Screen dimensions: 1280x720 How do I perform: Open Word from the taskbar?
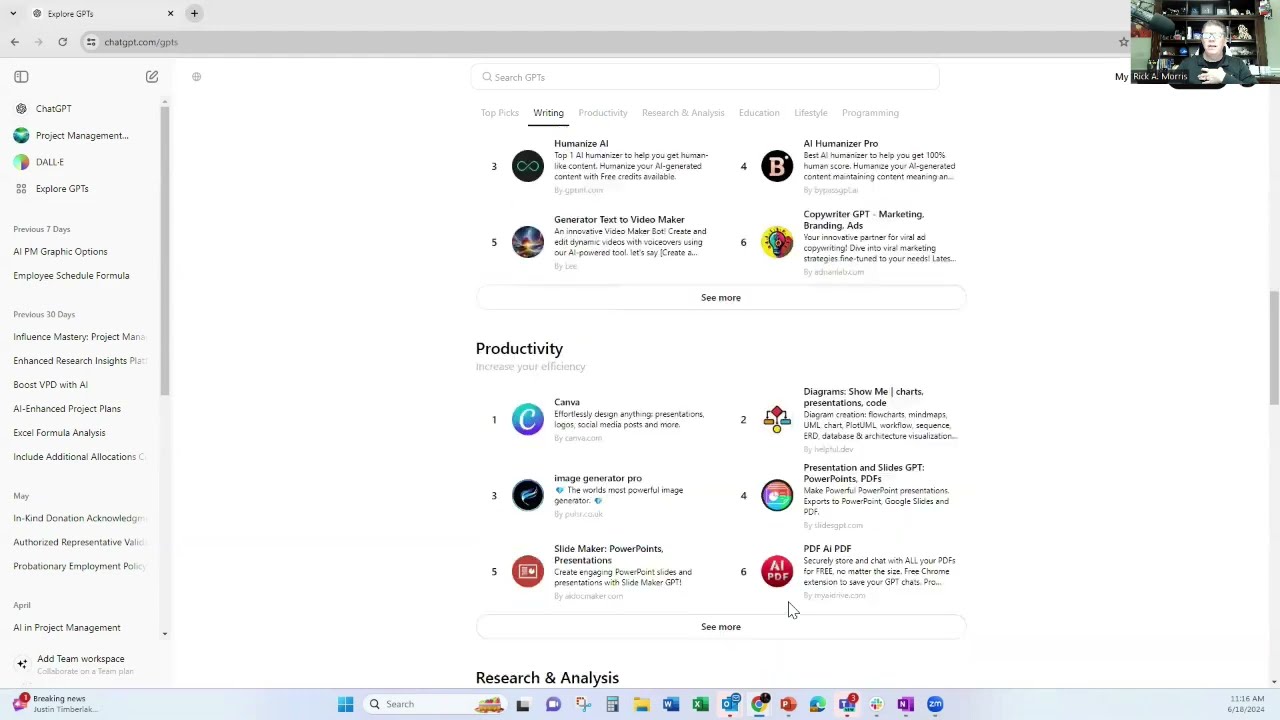[x=671, y=704]
